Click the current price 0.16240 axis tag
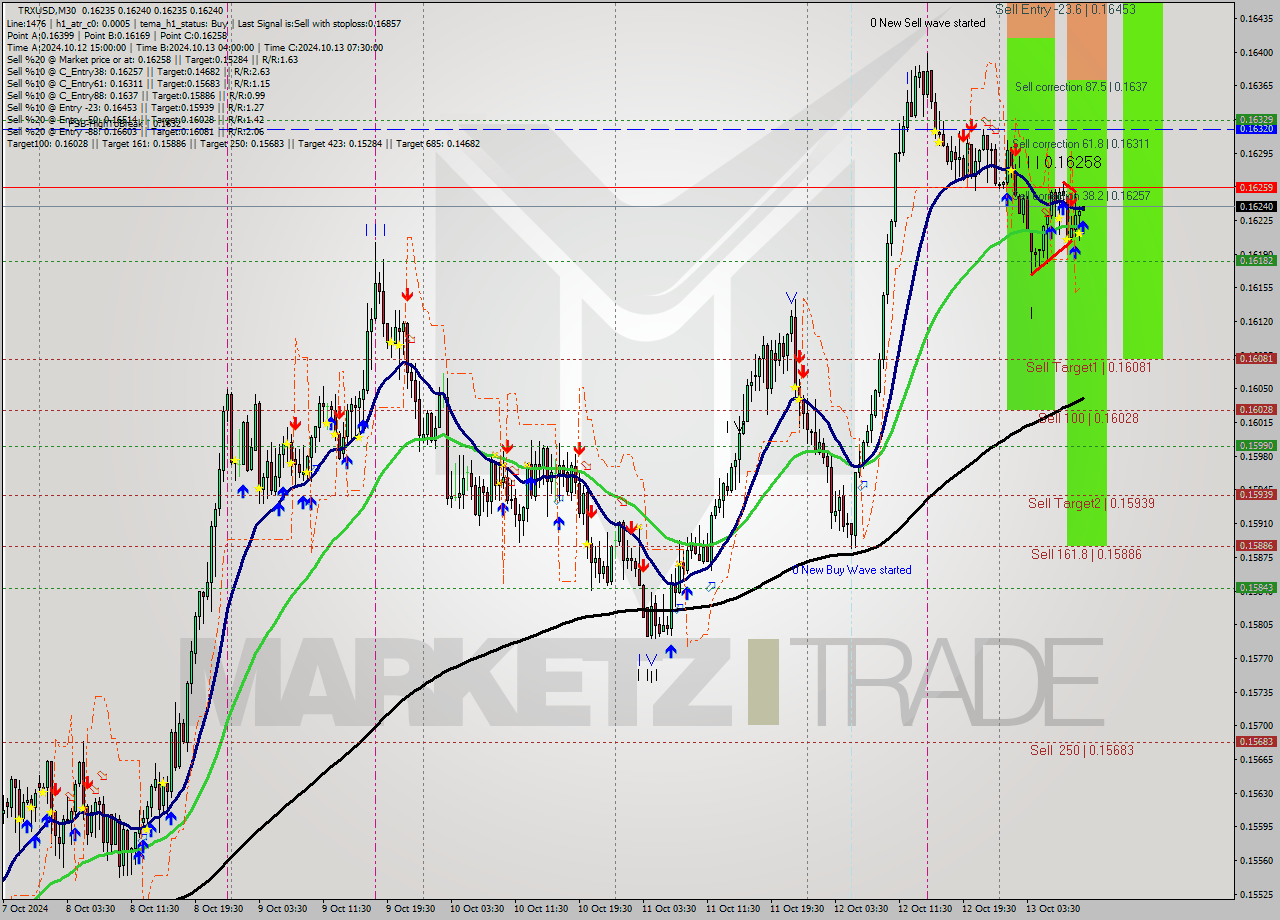 [x=1255, y=206]
